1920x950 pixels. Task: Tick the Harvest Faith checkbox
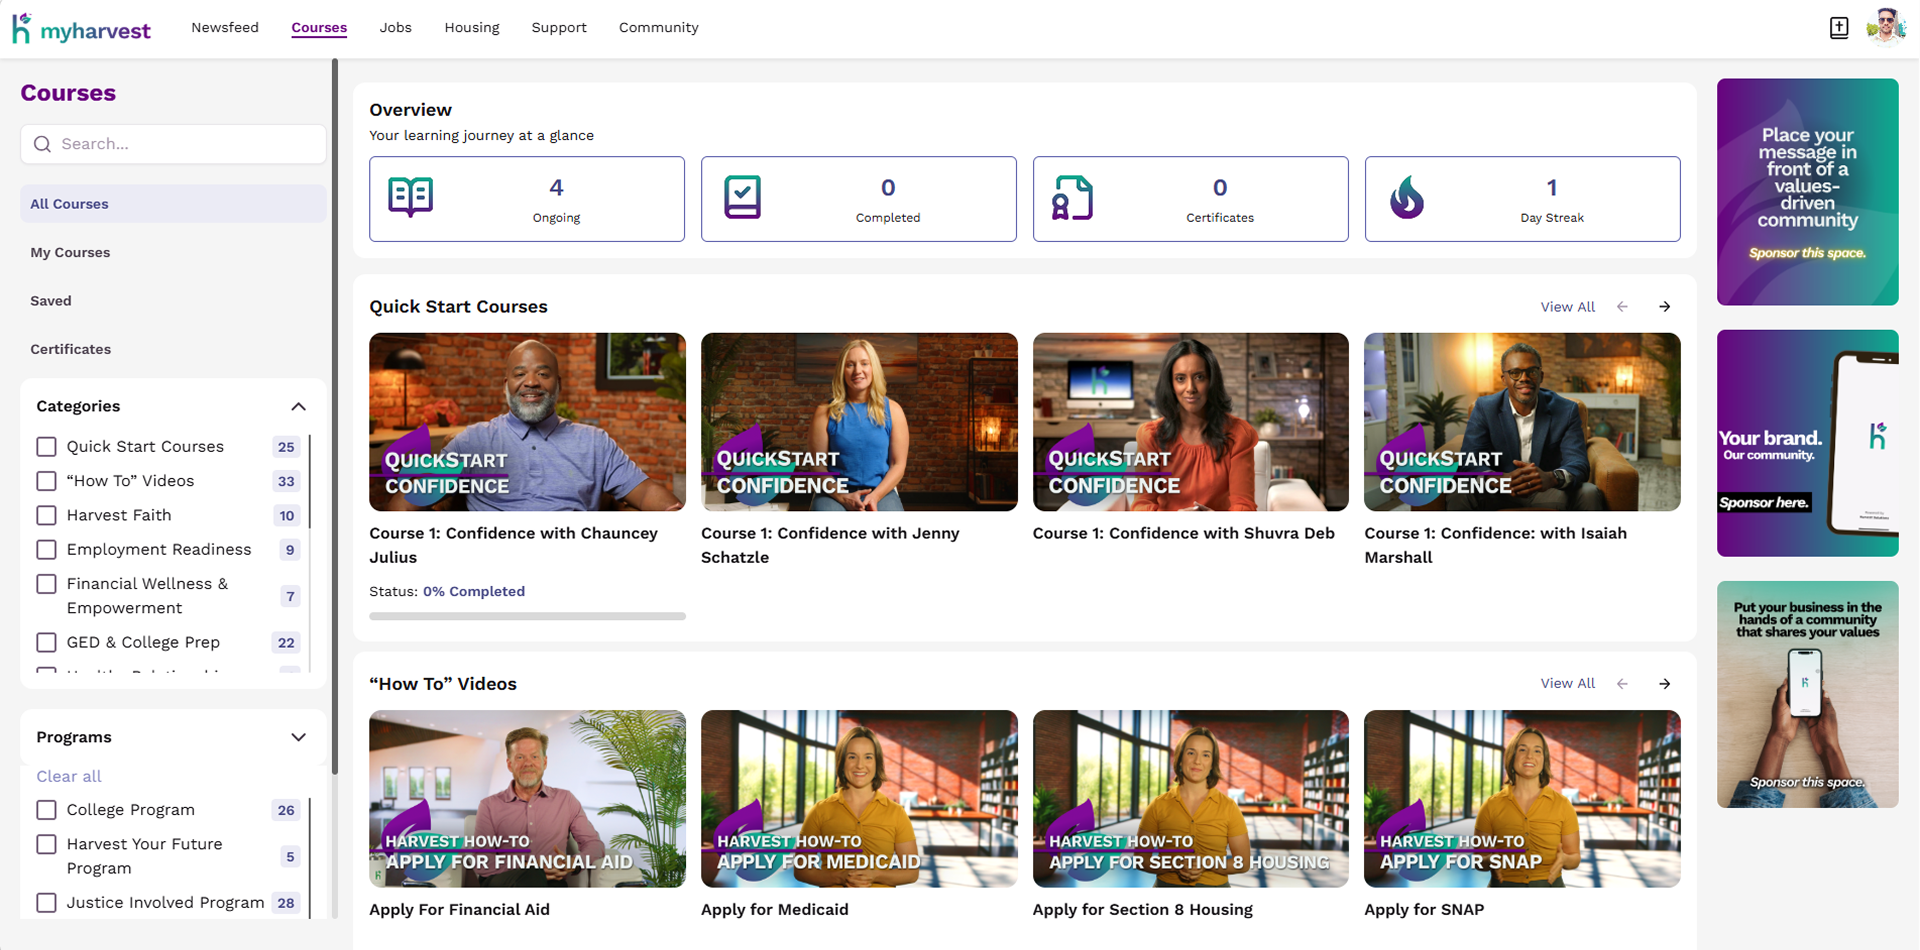pyautogui.click(x=46, y=515)
